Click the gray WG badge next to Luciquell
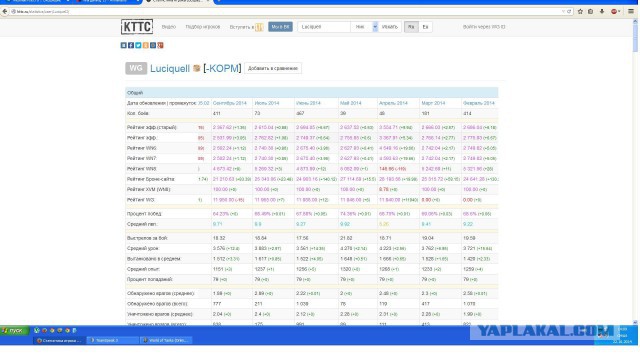The width and height of the screenshot is (640, 360). pos(136,68)
